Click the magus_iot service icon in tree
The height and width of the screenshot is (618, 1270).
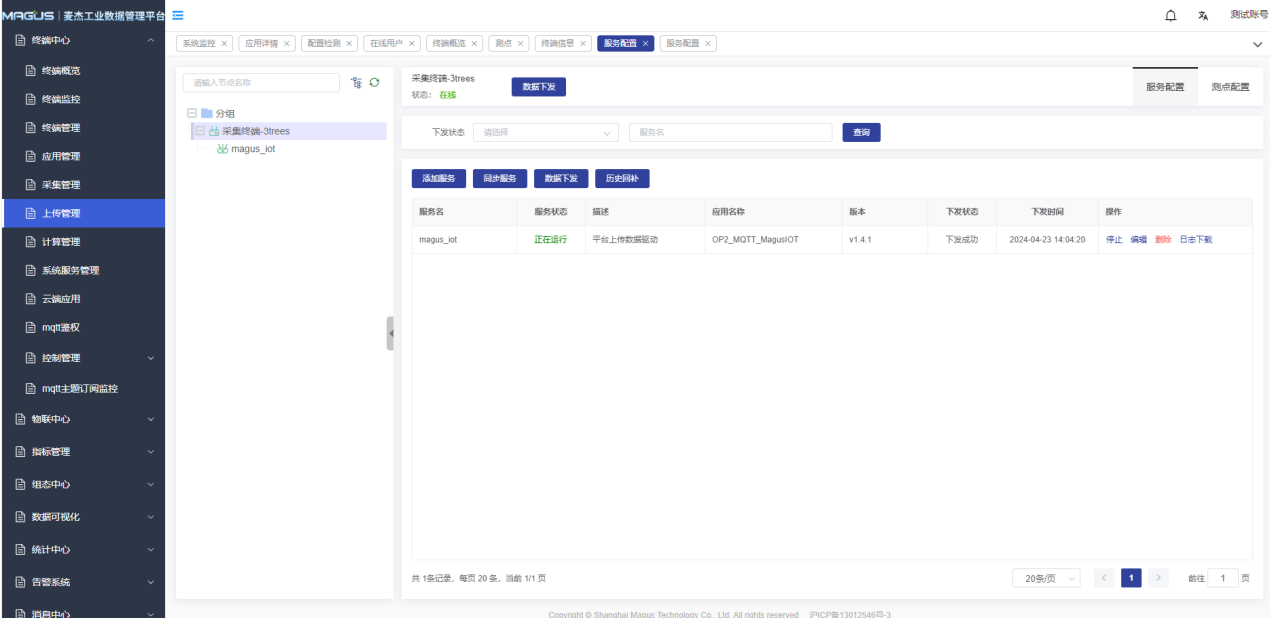[x=222, y=149]
